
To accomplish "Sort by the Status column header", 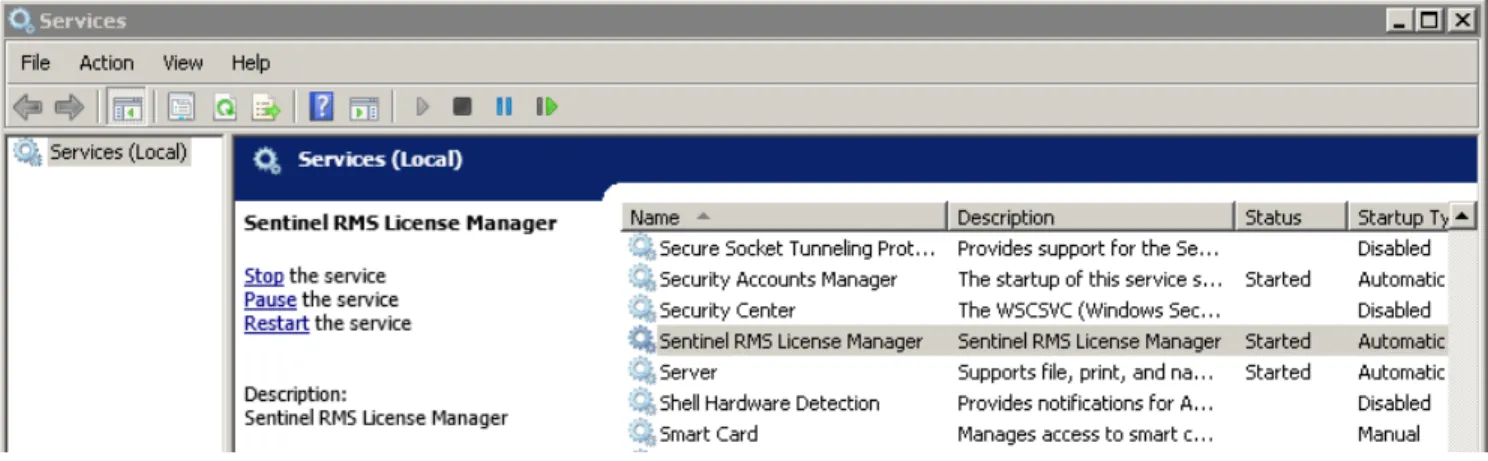I will pyautogui.click(x=1291, y=217).
